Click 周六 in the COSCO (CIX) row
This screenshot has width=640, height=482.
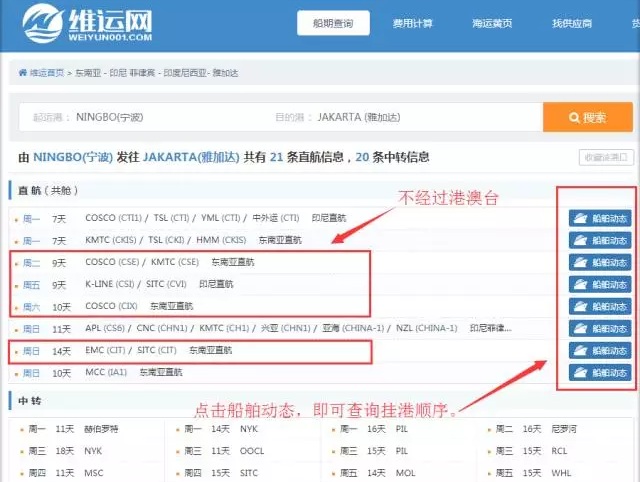[31, 307]
